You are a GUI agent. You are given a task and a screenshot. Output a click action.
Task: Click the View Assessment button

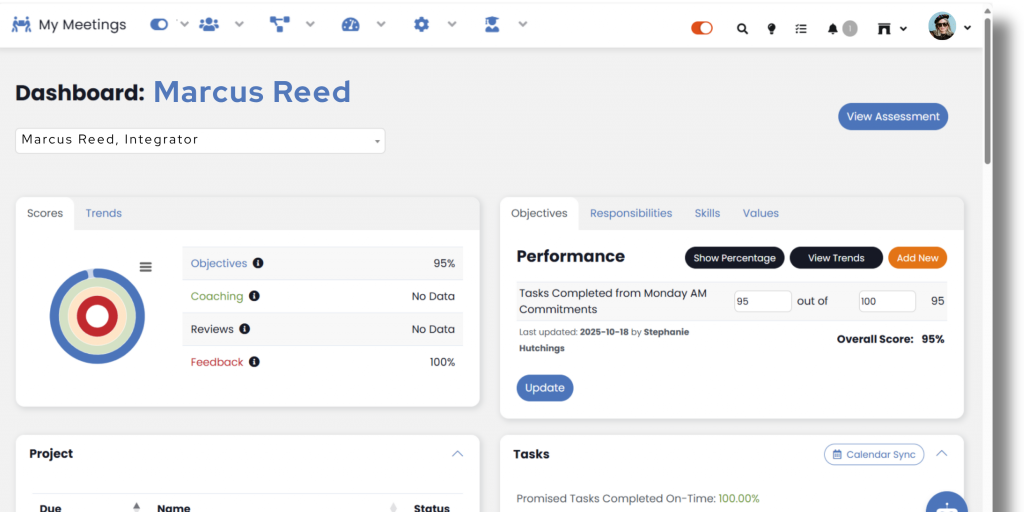pyautogui.click(x=892, y=117)
